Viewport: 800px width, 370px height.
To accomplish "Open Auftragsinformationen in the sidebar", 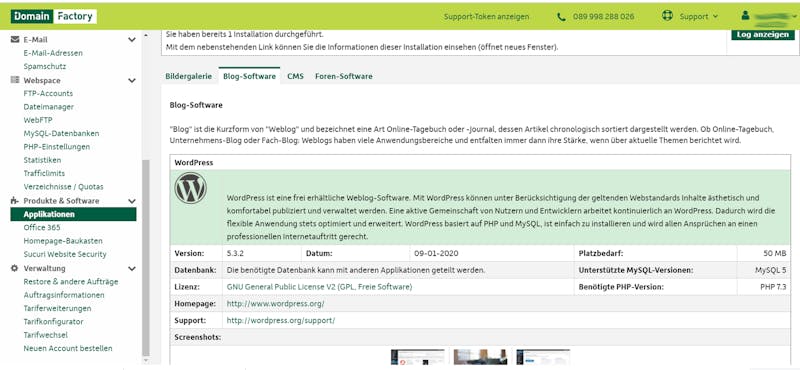I will click(x=64, y=295).
